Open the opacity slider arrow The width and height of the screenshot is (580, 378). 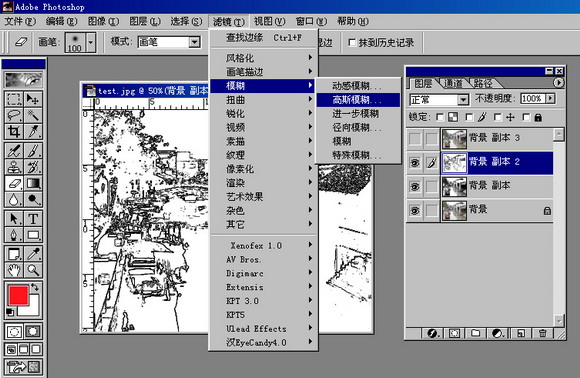point(551,98)
